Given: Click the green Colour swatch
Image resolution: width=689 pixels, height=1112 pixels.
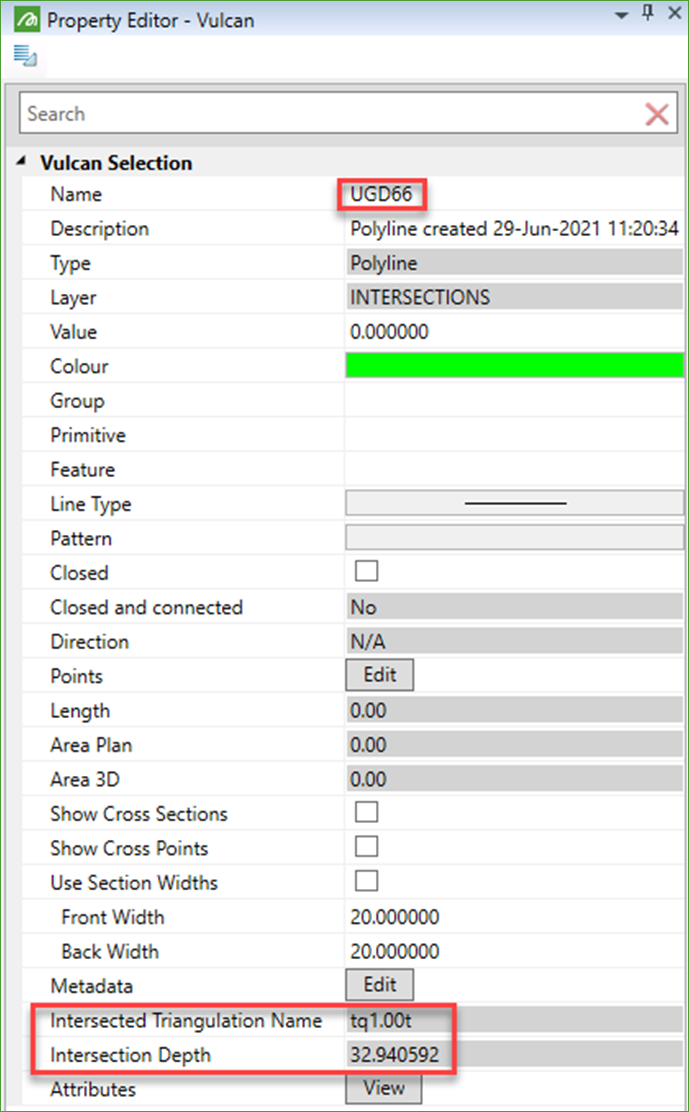Looking at the screenshot, I should click(x=514, y=366).
